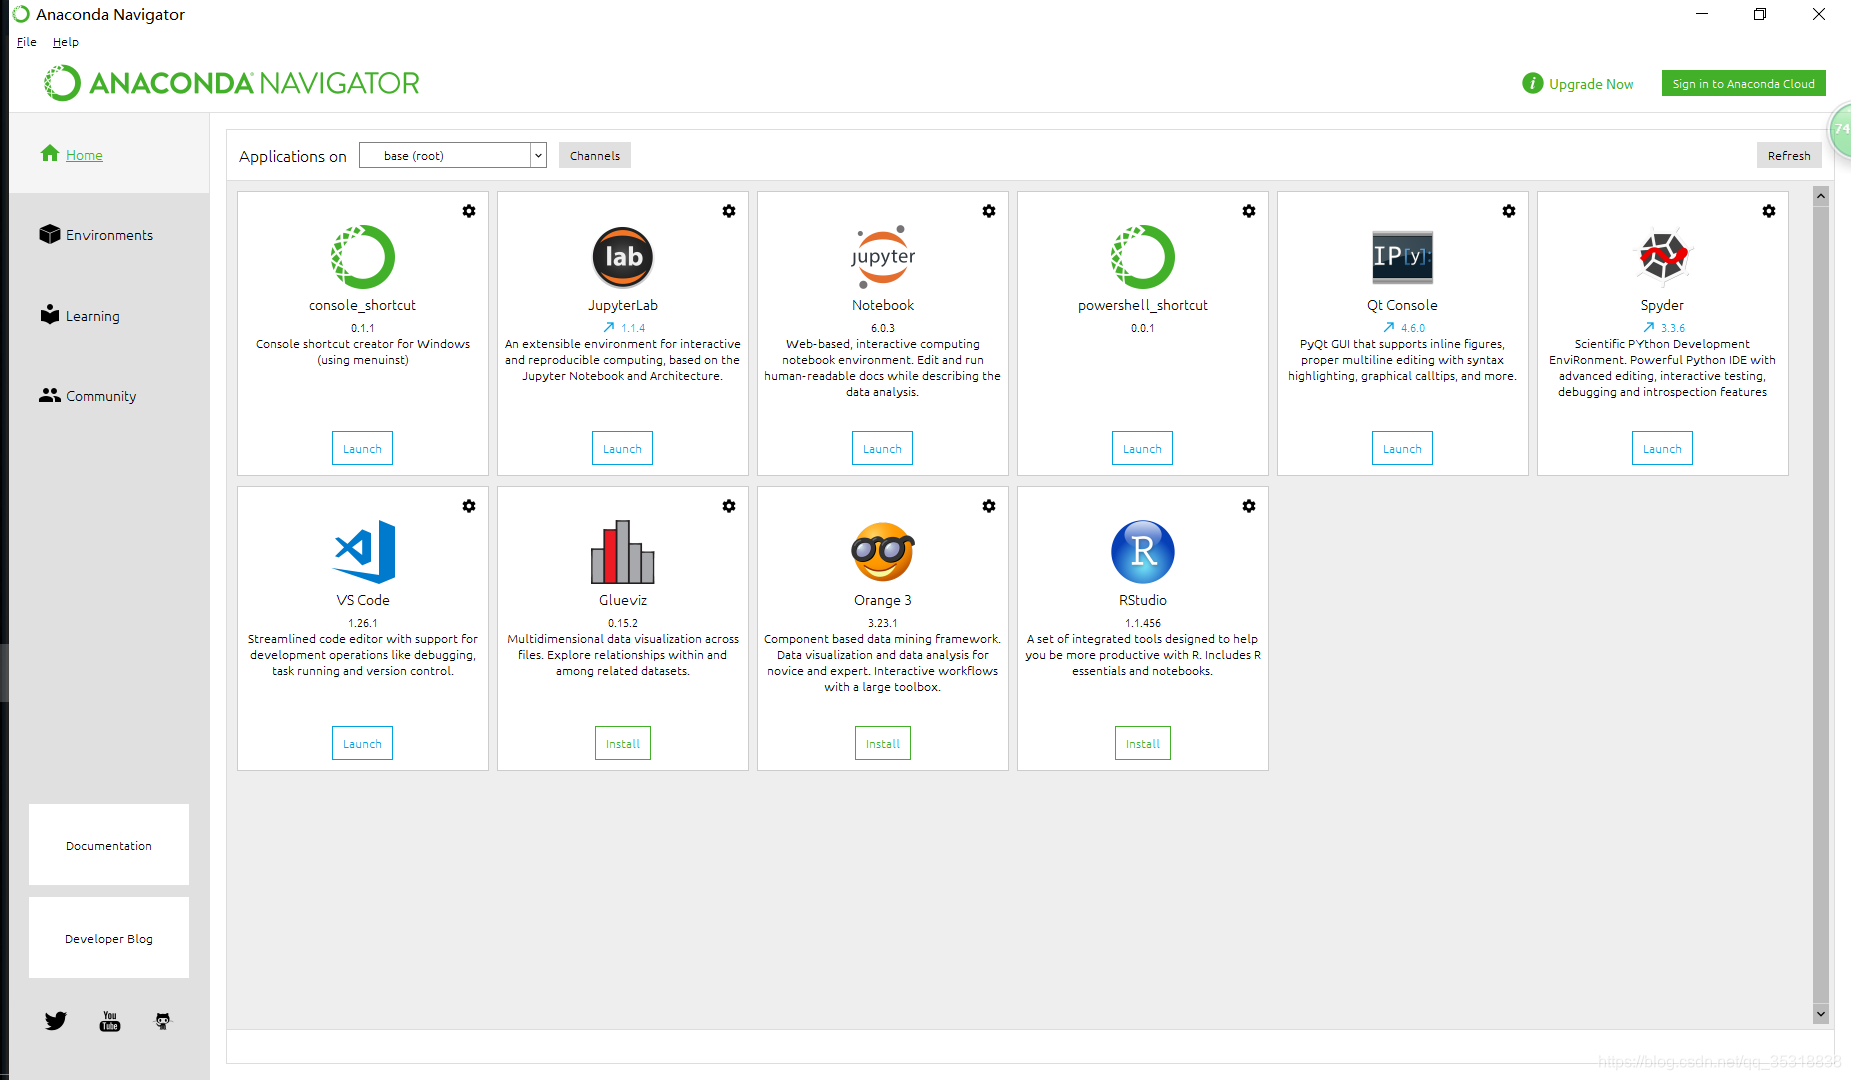
Task: Click the JupyterLab app icon
Action: pos(623,257)
